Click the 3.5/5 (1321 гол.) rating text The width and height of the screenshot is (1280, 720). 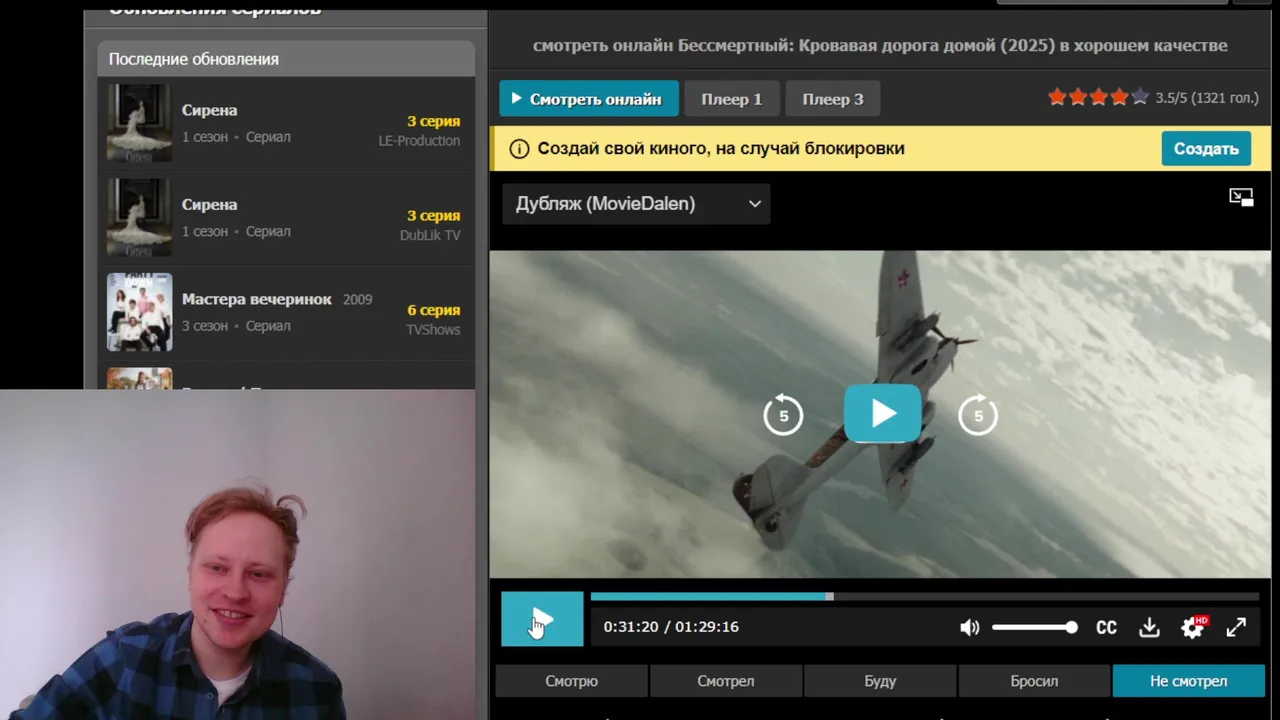(x=1207, y=98)
